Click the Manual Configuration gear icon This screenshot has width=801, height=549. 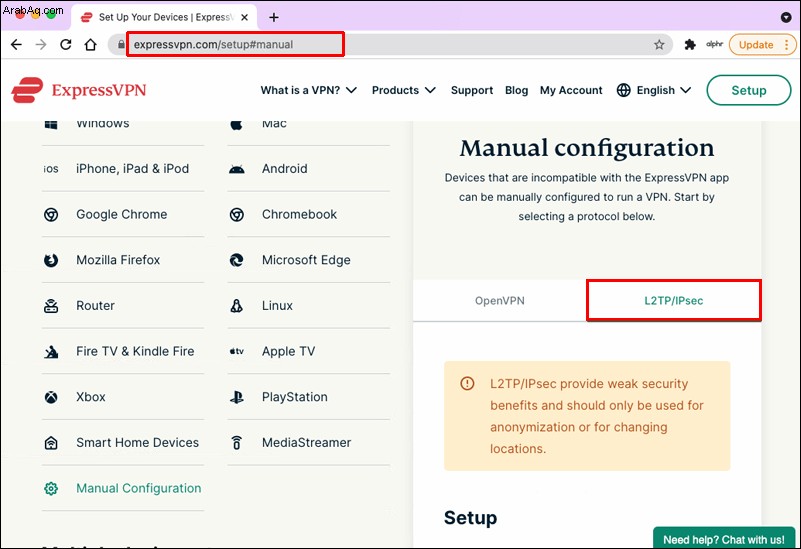click(x=51, y=489)
